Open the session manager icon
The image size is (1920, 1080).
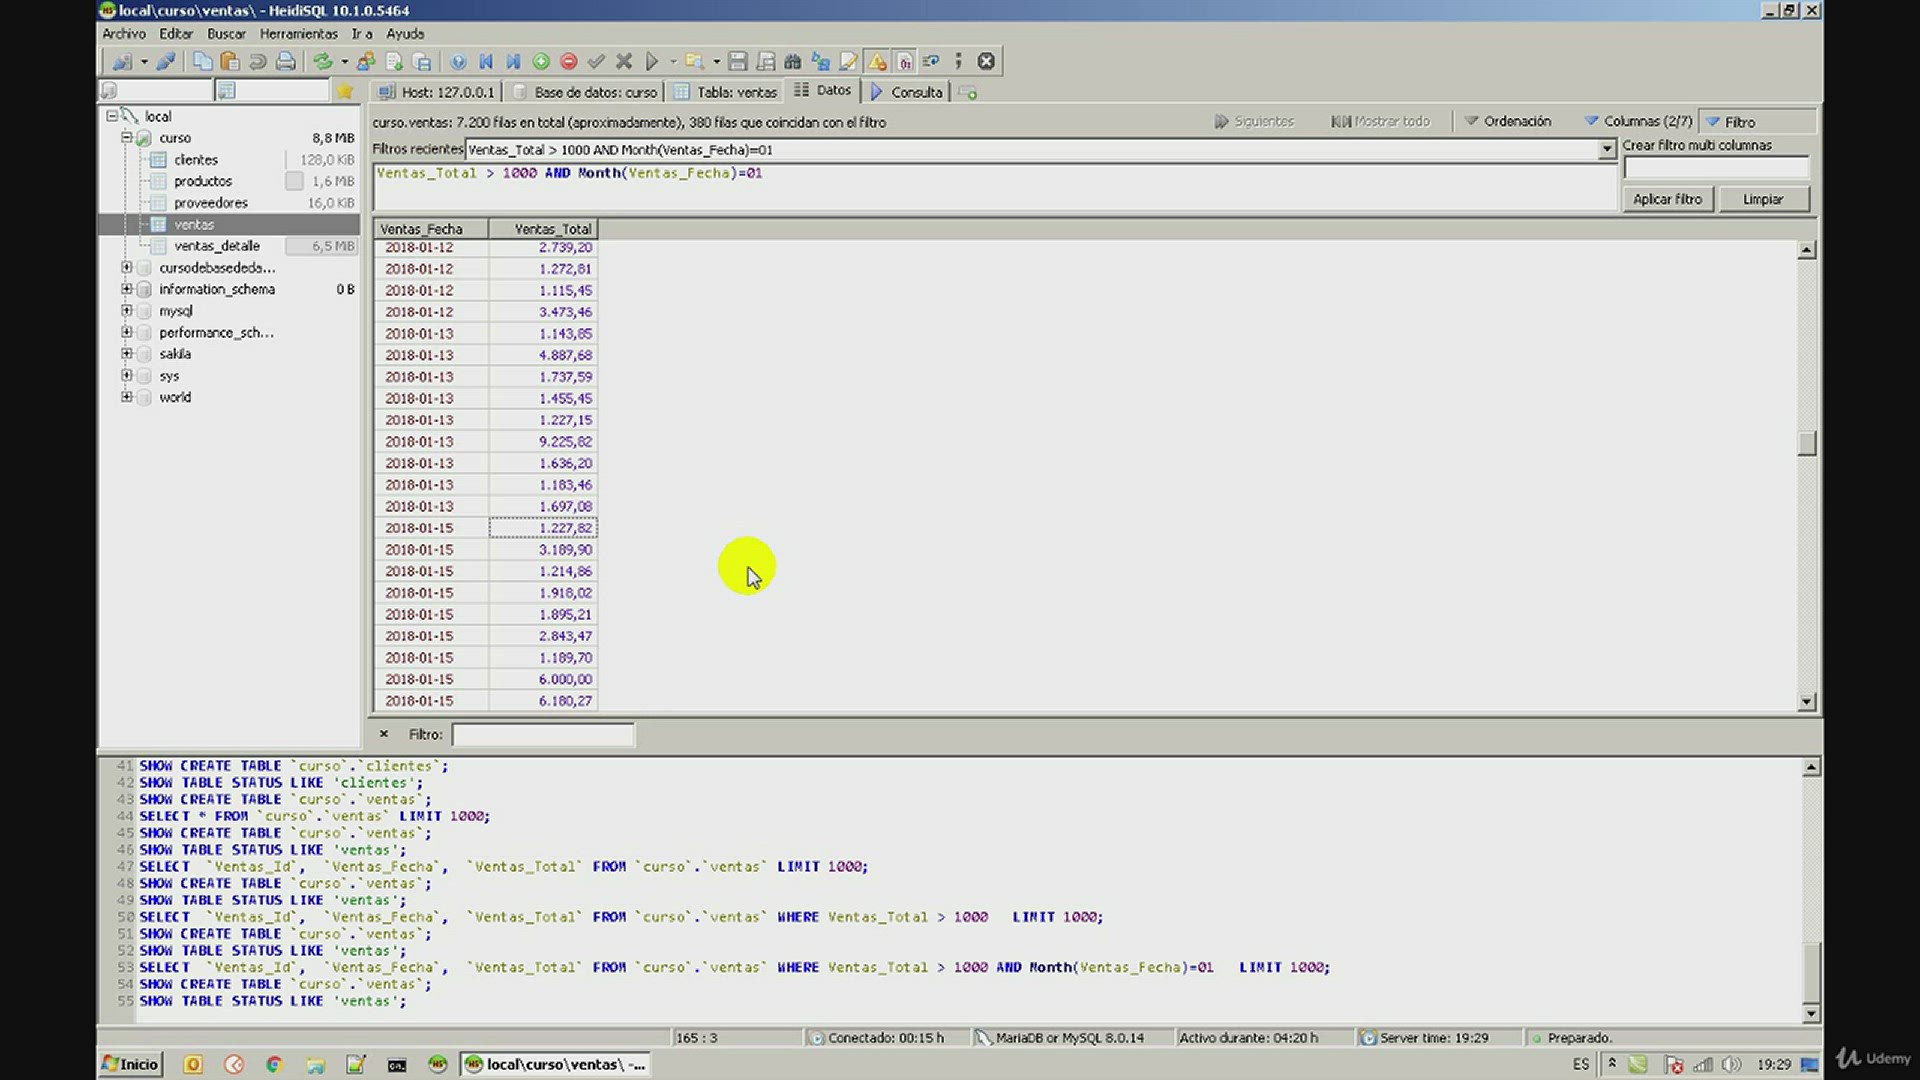[x=121, y=61]
